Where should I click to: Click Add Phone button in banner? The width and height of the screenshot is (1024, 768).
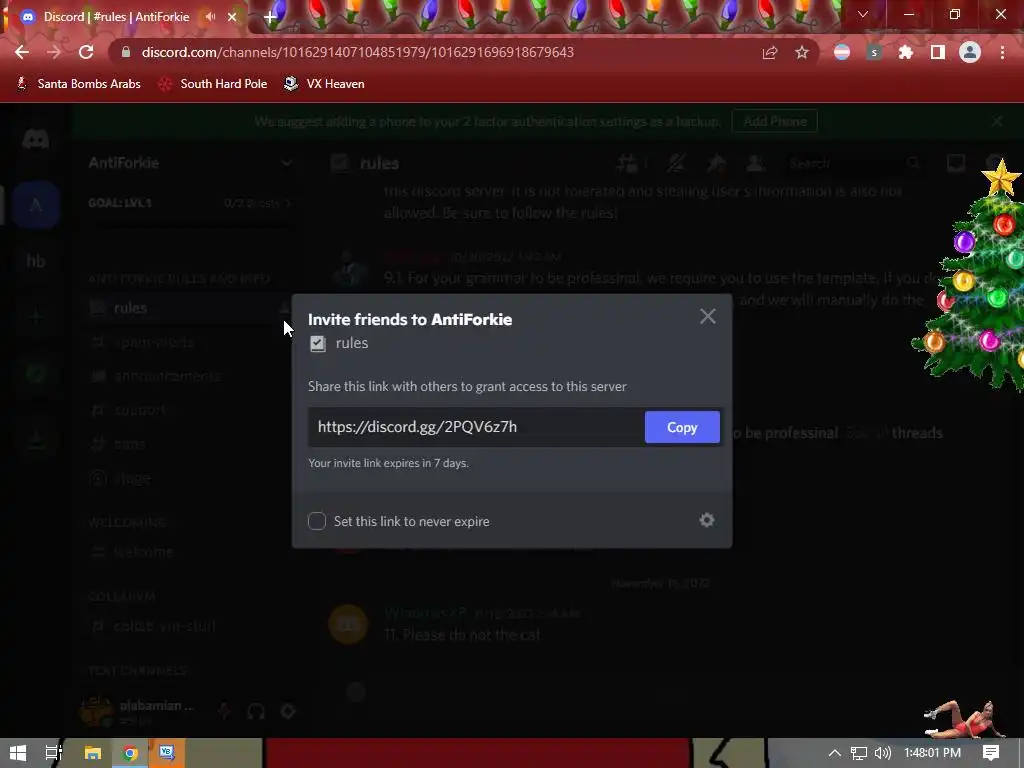tap(775, 121)
